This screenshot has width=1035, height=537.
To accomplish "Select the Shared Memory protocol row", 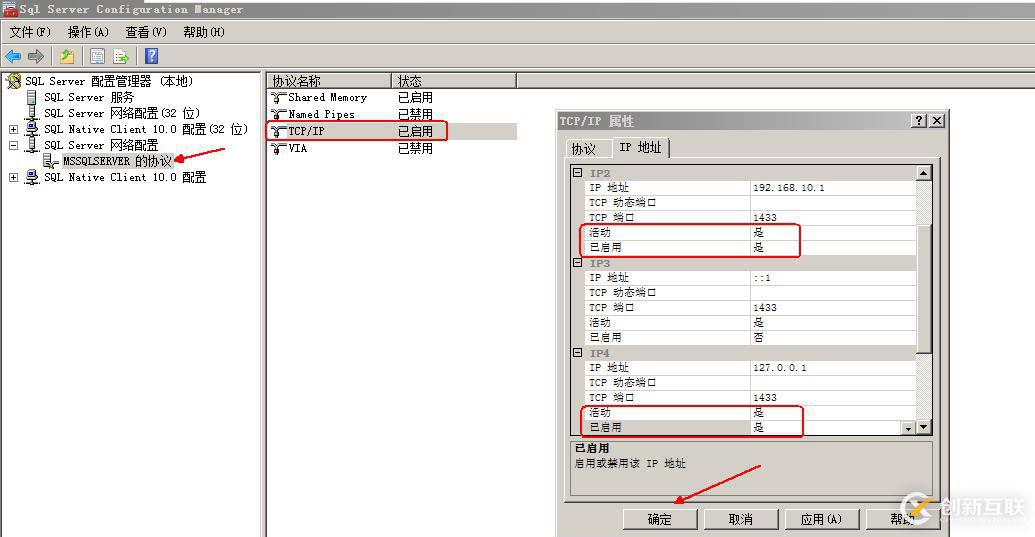I will (391, 98).
